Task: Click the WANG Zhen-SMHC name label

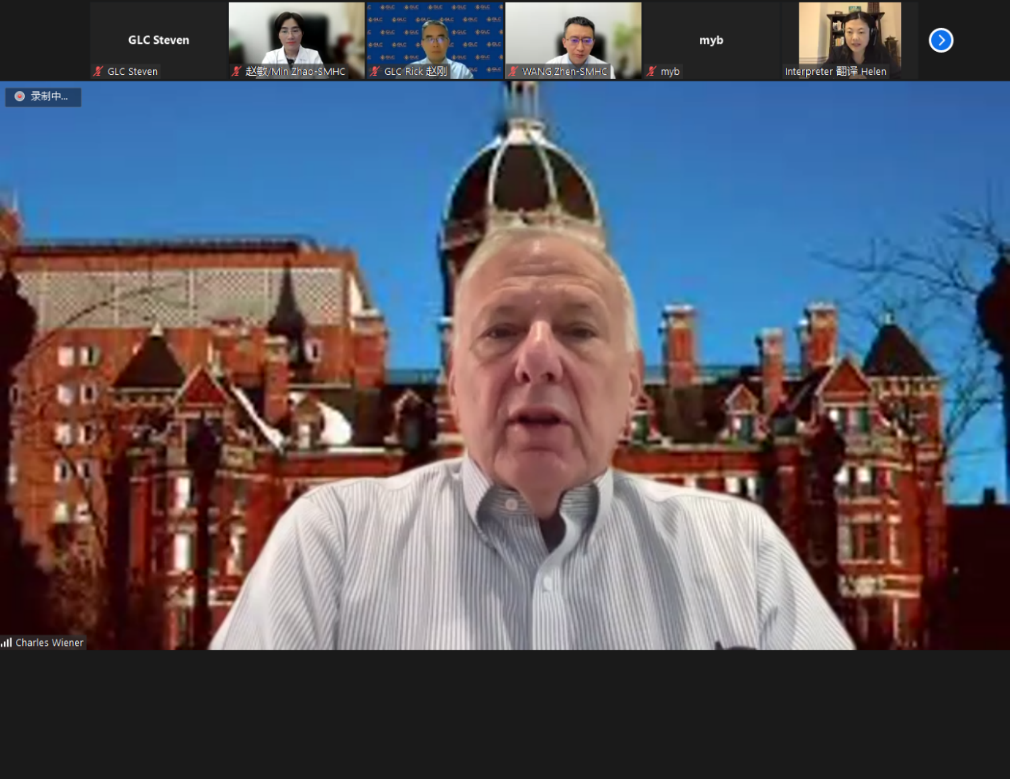Action: pyautogui.click(x=564, y=72)
